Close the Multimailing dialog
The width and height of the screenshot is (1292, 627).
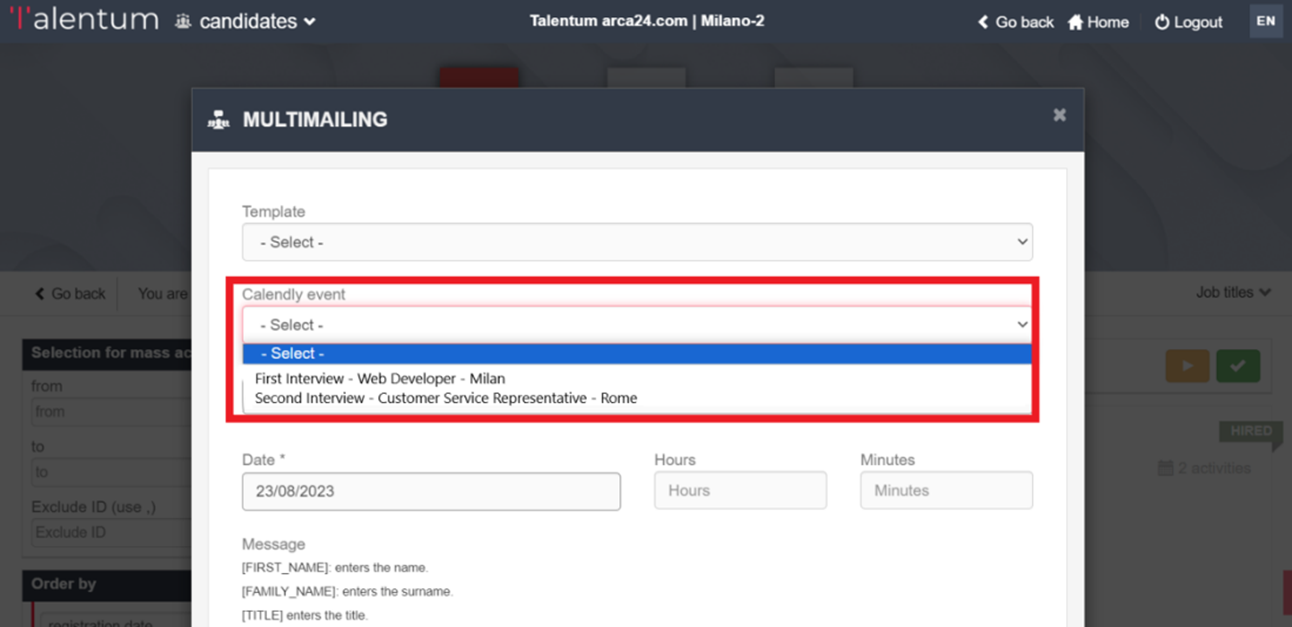click(1060, 115)
